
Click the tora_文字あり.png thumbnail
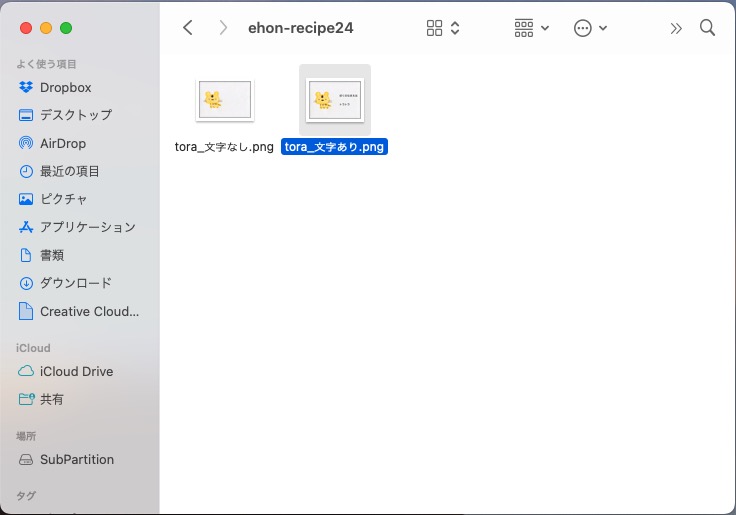(335, 100)
